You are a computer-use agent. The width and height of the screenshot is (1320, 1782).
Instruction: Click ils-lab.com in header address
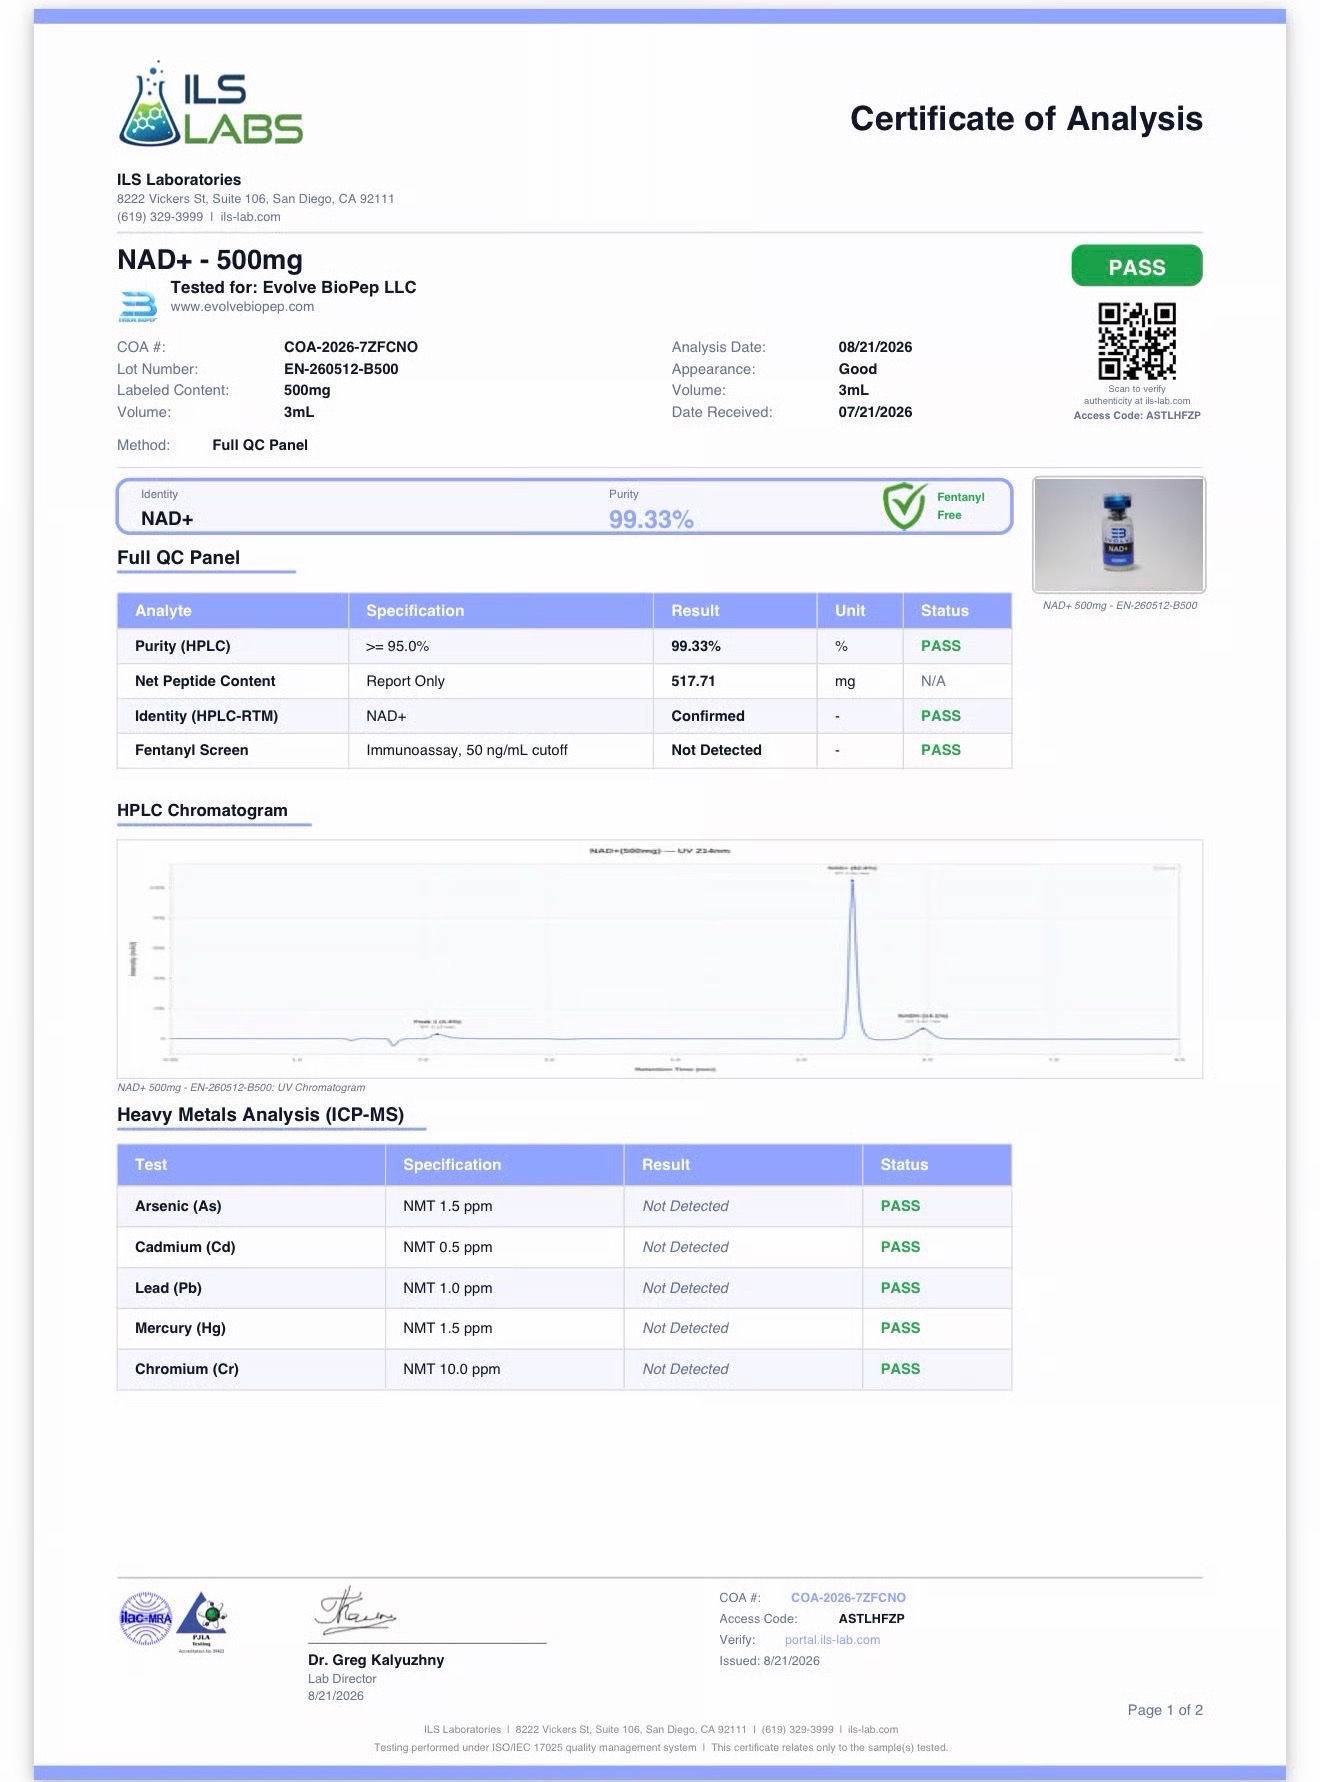click(x=250, y=217)
